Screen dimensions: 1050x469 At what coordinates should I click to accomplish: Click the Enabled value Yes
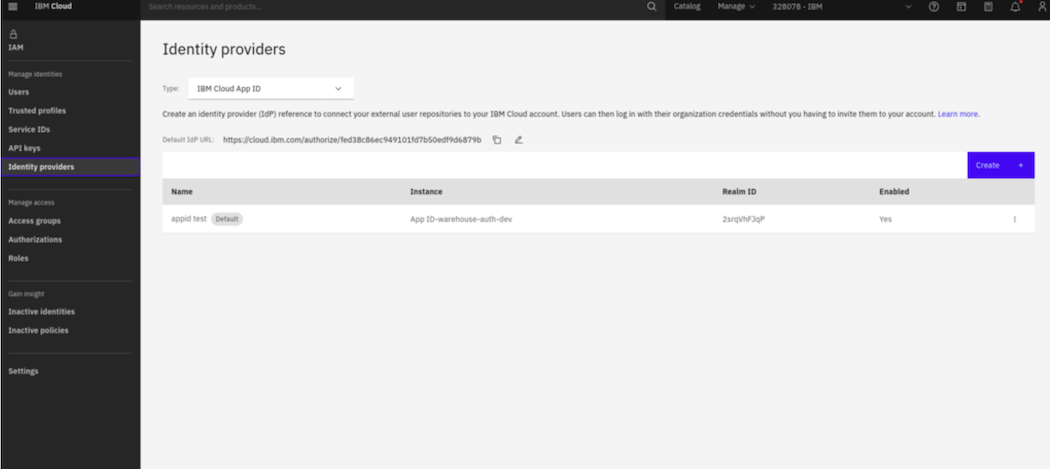click(885, 219)
